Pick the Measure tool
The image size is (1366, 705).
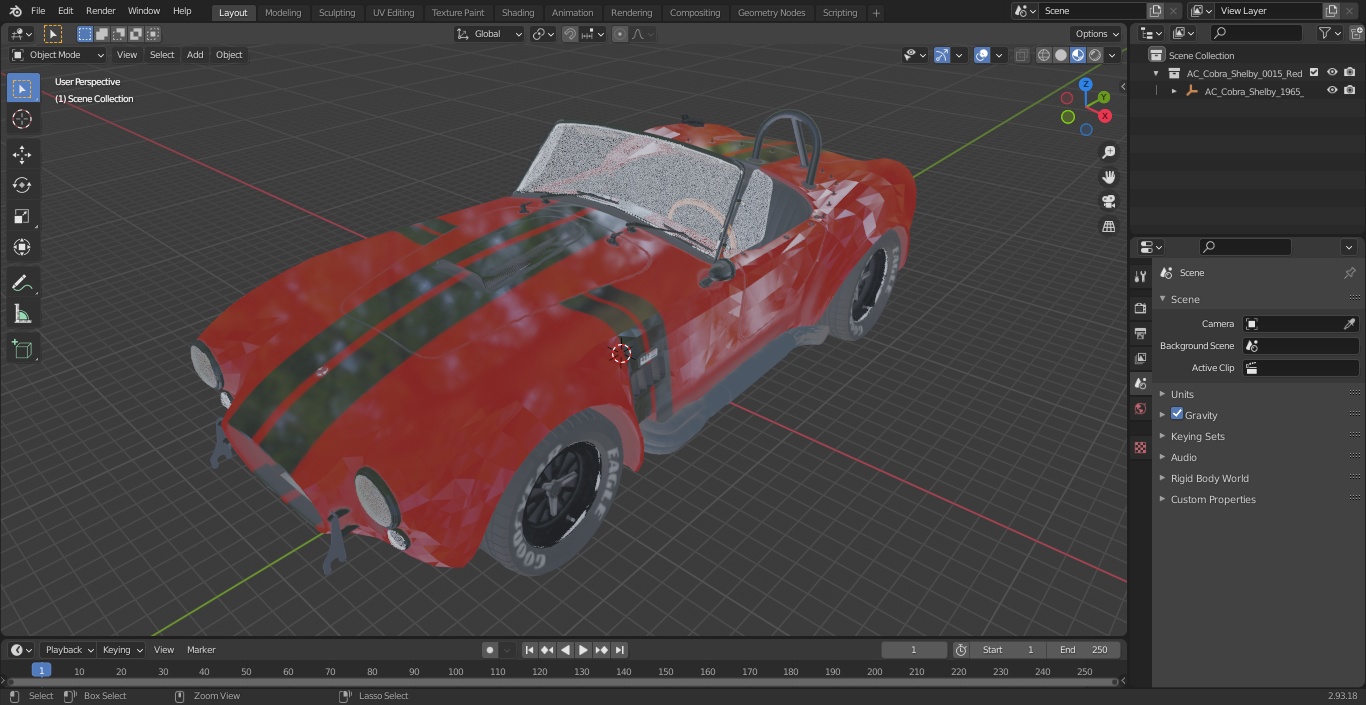[22, 315]
